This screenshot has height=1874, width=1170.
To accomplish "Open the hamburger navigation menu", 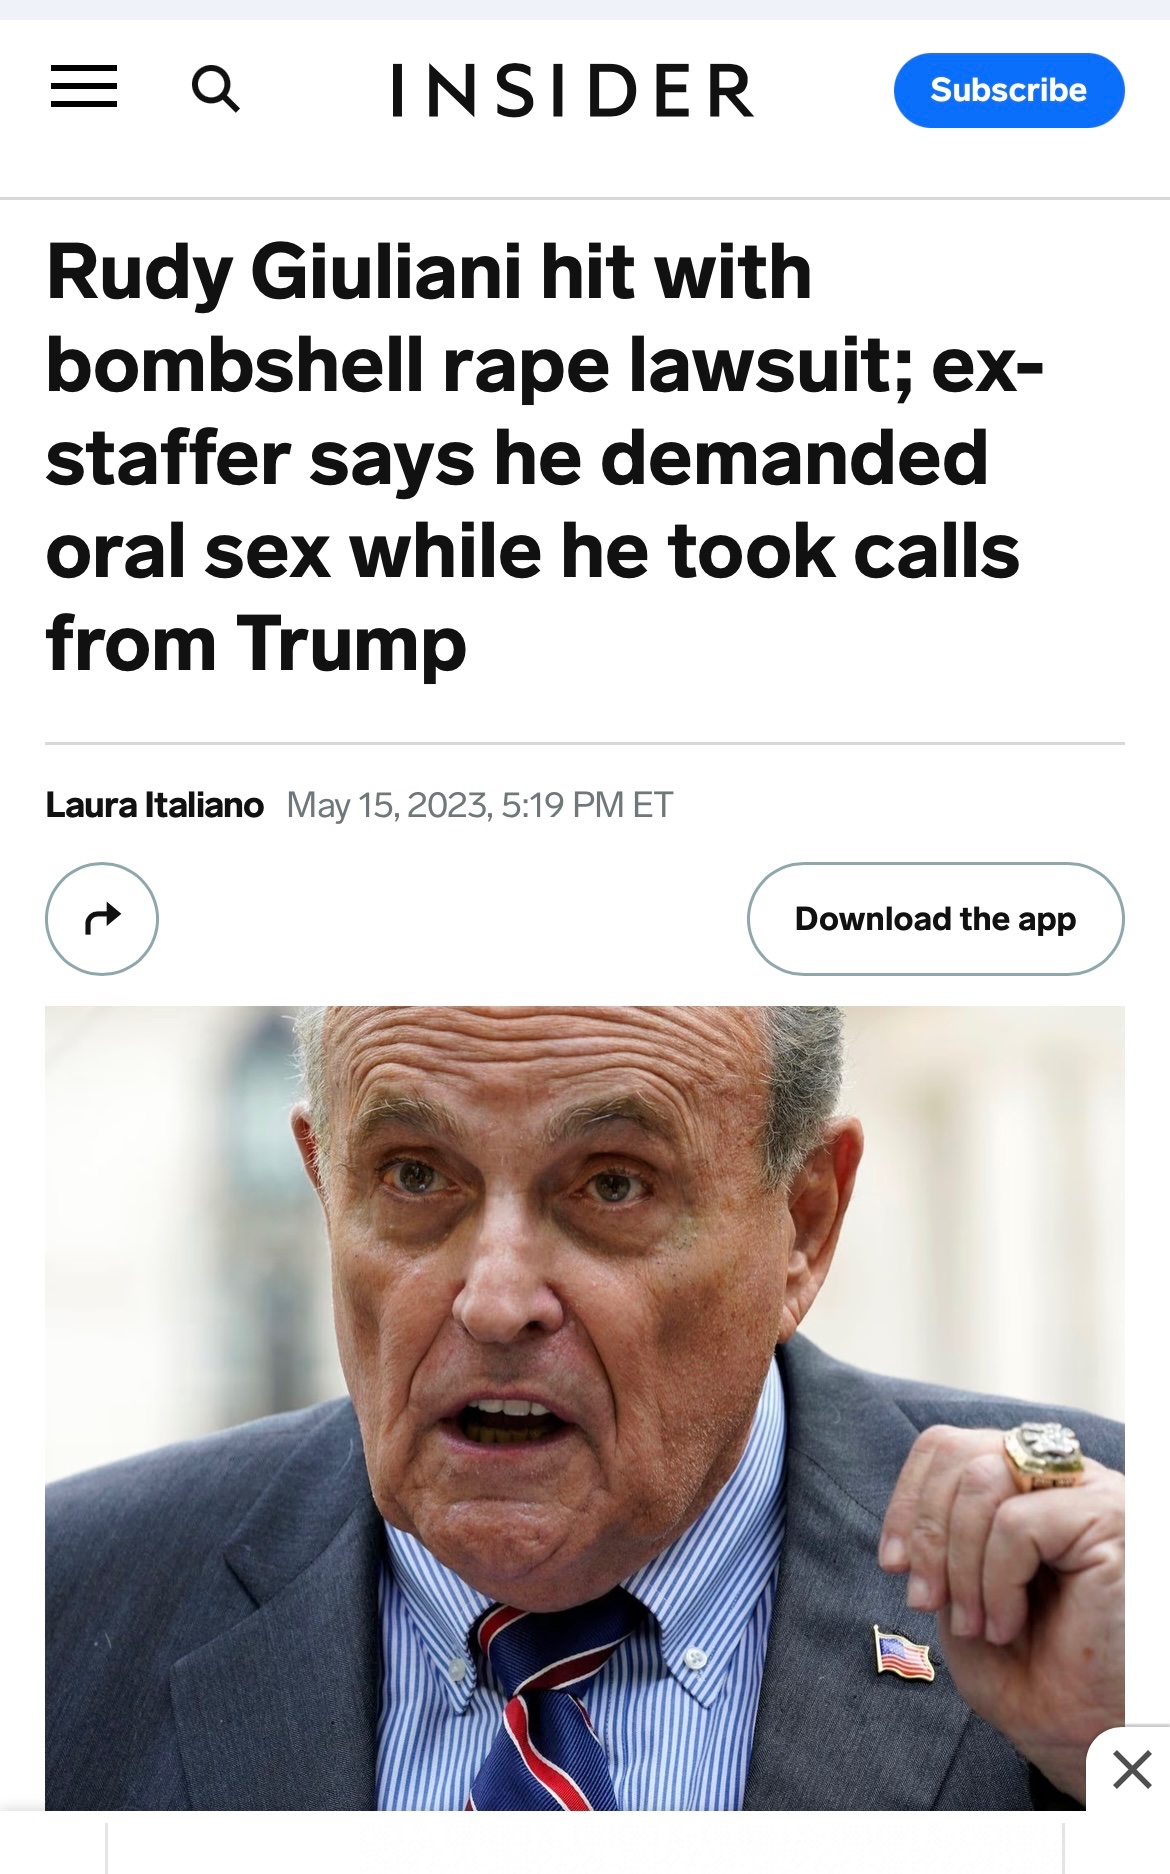I will (x=84, y=87).
